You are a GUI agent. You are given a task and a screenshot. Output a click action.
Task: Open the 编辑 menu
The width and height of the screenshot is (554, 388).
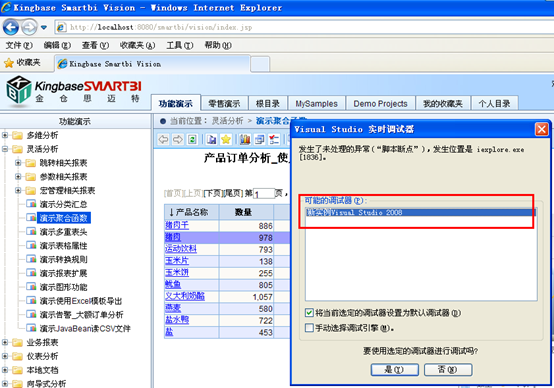(x=57, y=45)
